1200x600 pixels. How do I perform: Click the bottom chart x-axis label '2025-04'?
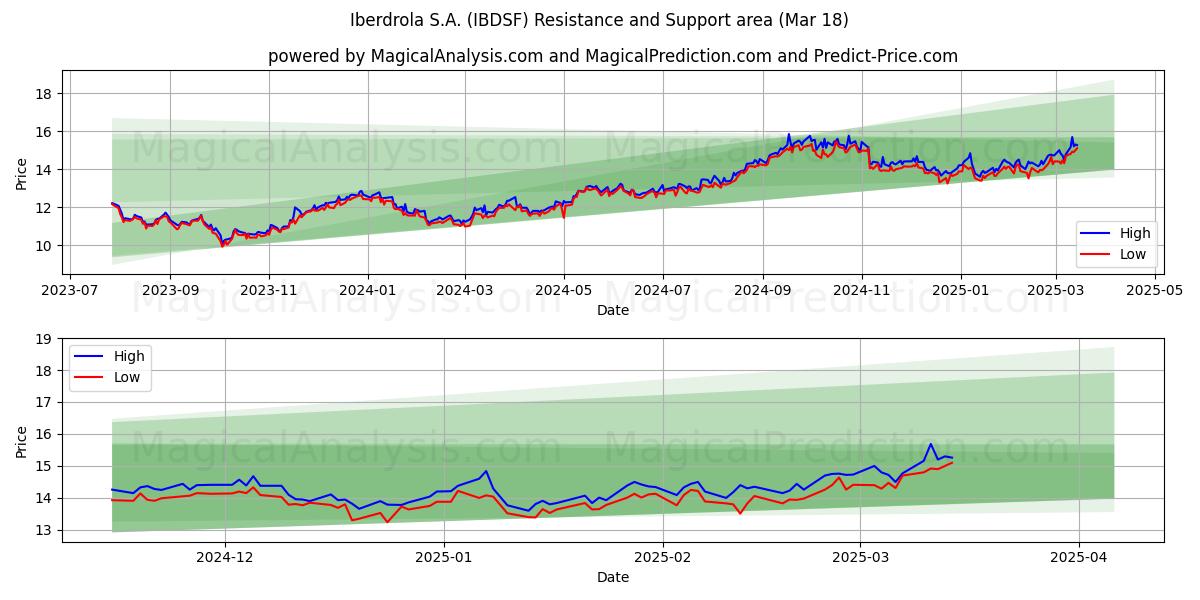pos(1080,558)
